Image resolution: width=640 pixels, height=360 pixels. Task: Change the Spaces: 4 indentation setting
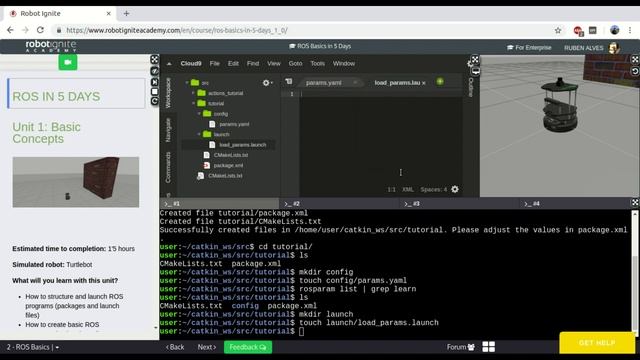[433, 189]
